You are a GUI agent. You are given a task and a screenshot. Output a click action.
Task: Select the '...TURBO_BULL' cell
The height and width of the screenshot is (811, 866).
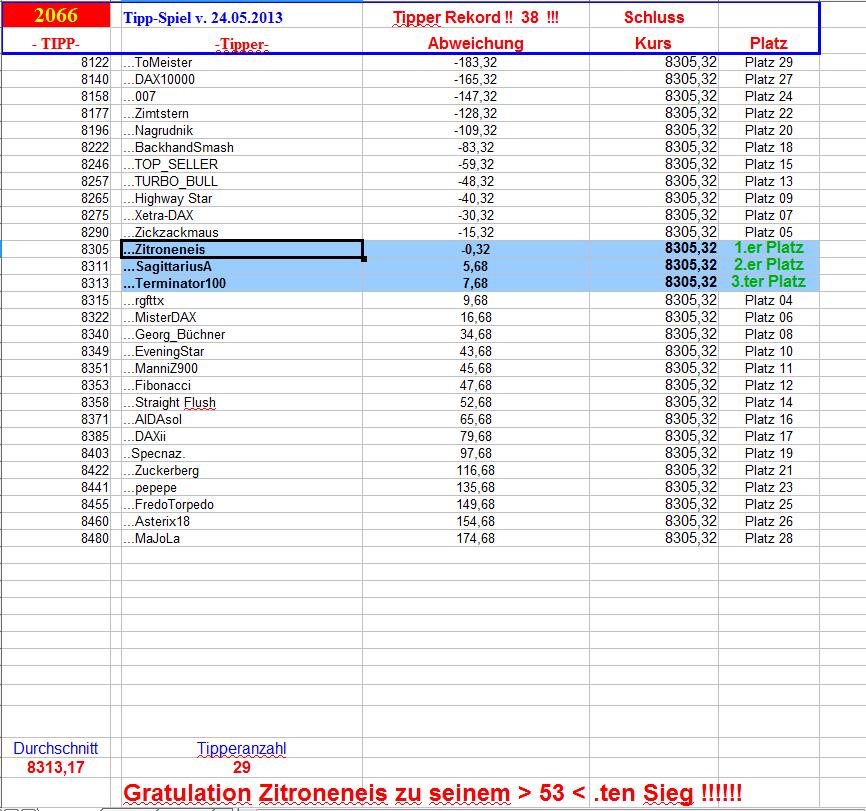coord(242,181)
